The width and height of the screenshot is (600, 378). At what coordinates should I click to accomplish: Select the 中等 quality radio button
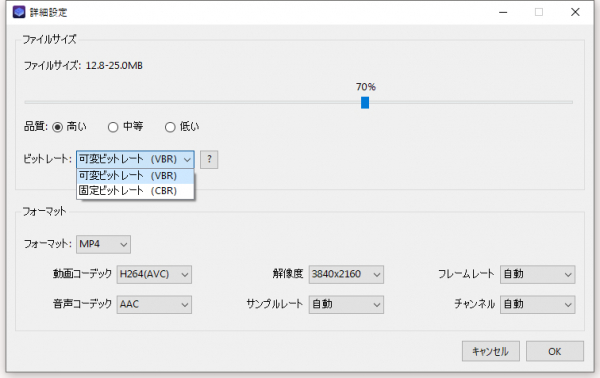113,127
